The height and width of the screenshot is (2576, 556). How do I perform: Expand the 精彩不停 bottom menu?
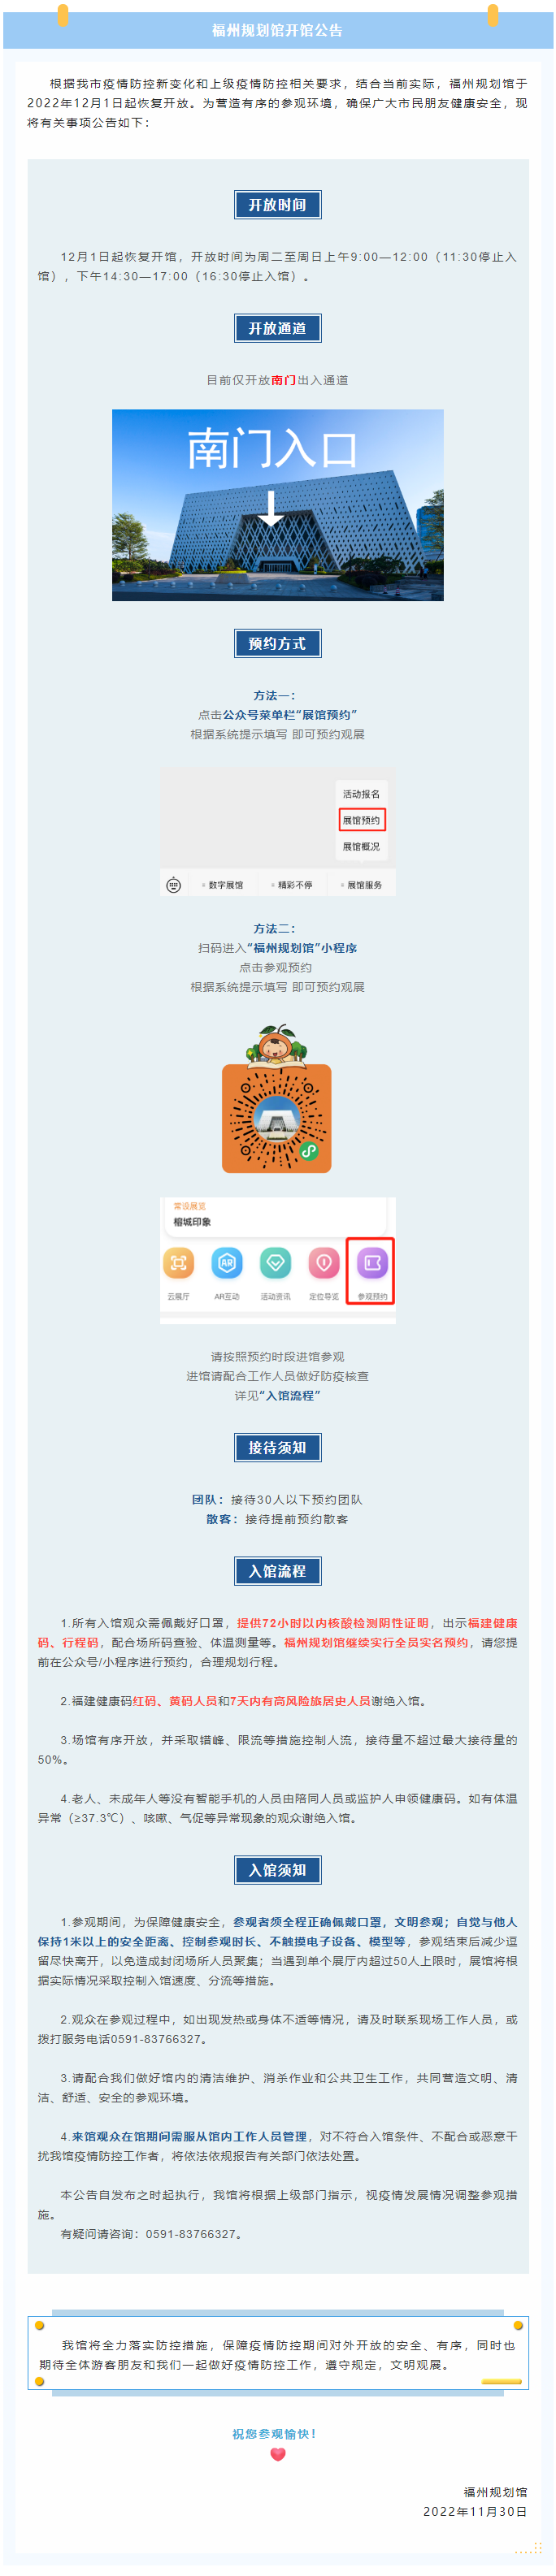(x=292, y=885)
